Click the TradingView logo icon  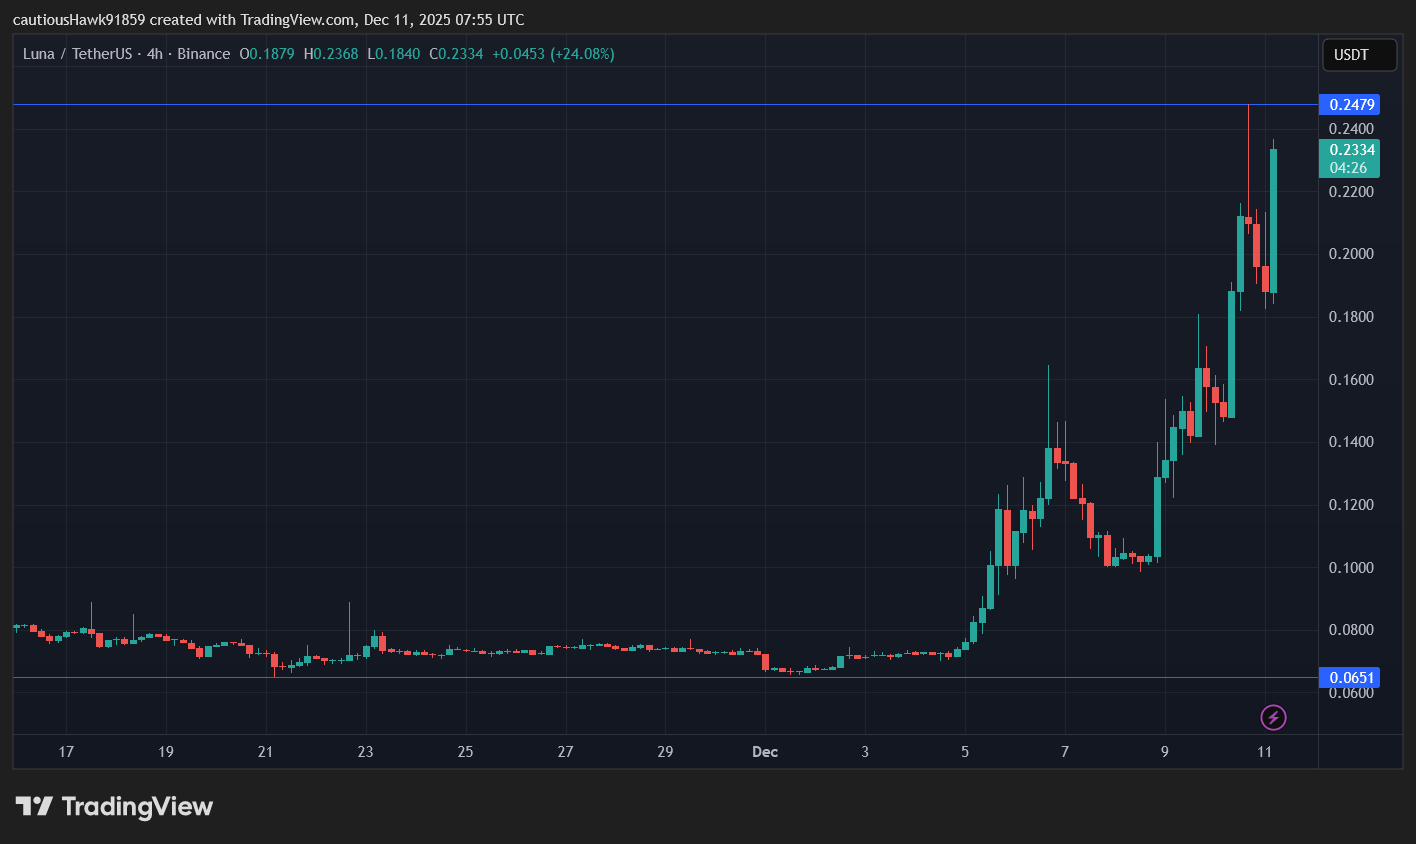[x=34, y=806]
